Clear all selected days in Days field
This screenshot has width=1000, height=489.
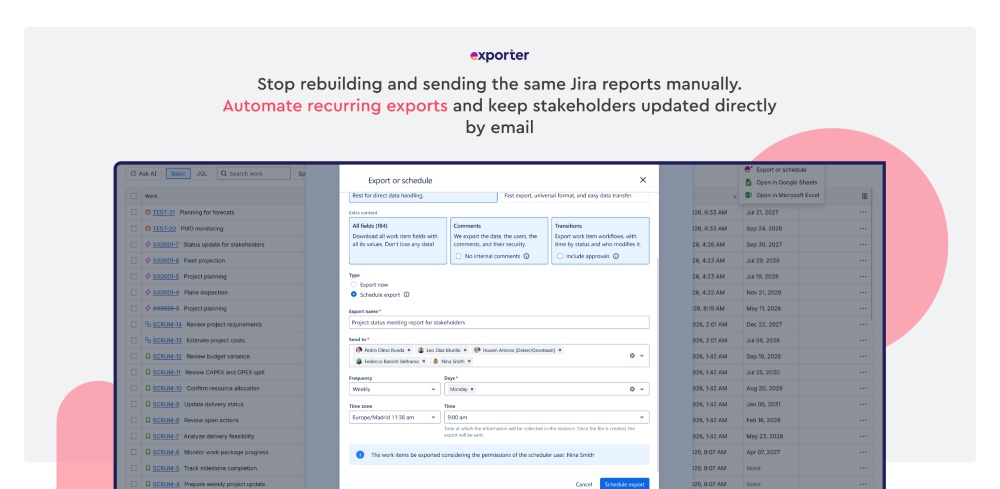pos(632,389)
